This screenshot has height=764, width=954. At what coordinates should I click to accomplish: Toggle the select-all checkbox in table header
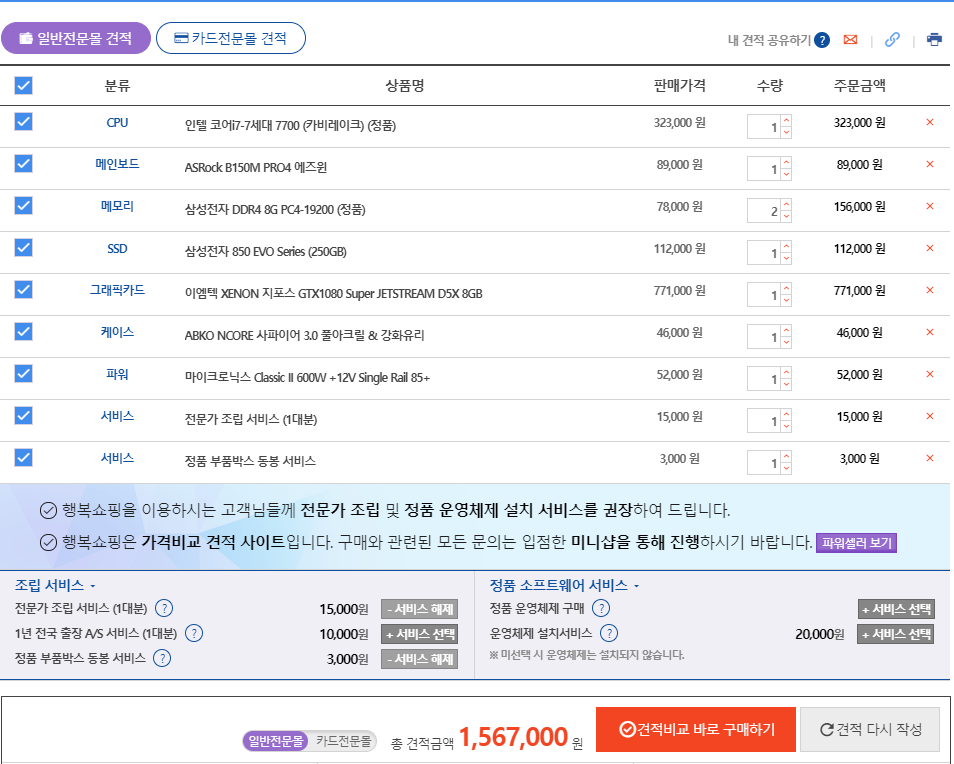click(x=24, y=86)
